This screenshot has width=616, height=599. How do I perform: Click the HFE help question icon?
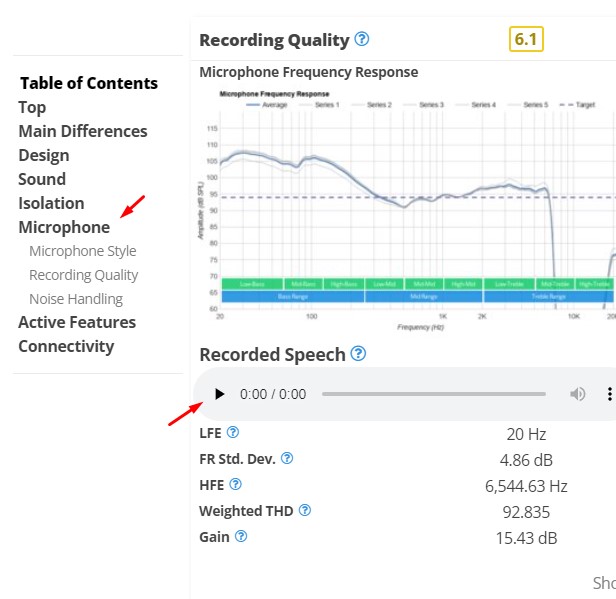[x=235, y=484]
